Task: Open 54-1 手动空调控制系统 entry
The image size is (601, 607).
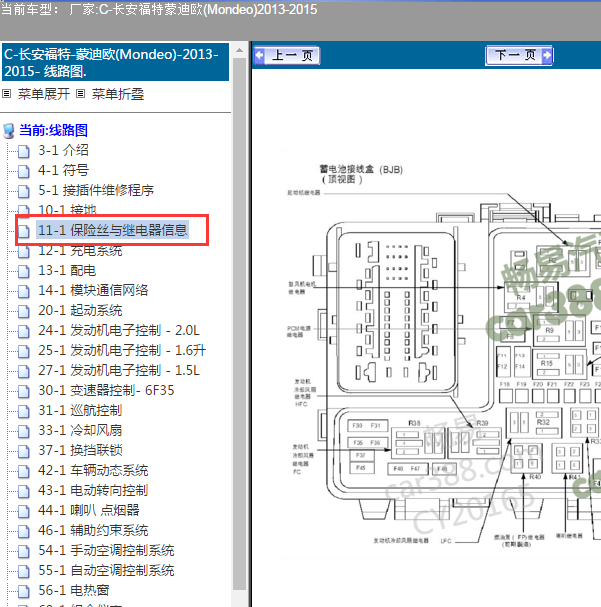Action: point(106,550)
